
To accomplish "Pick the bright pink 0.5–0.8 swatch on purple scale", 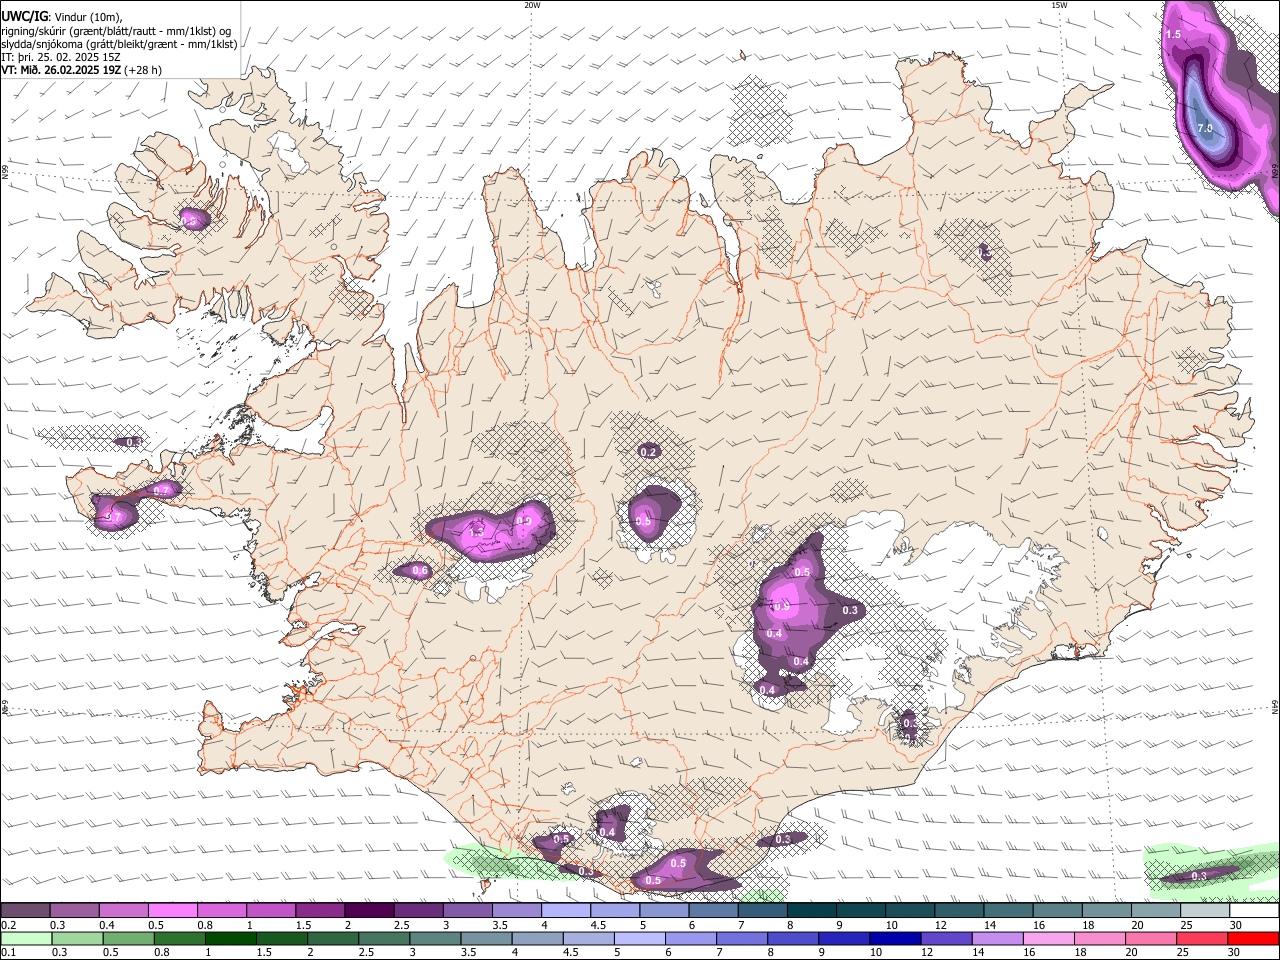I will pos(172,911).
